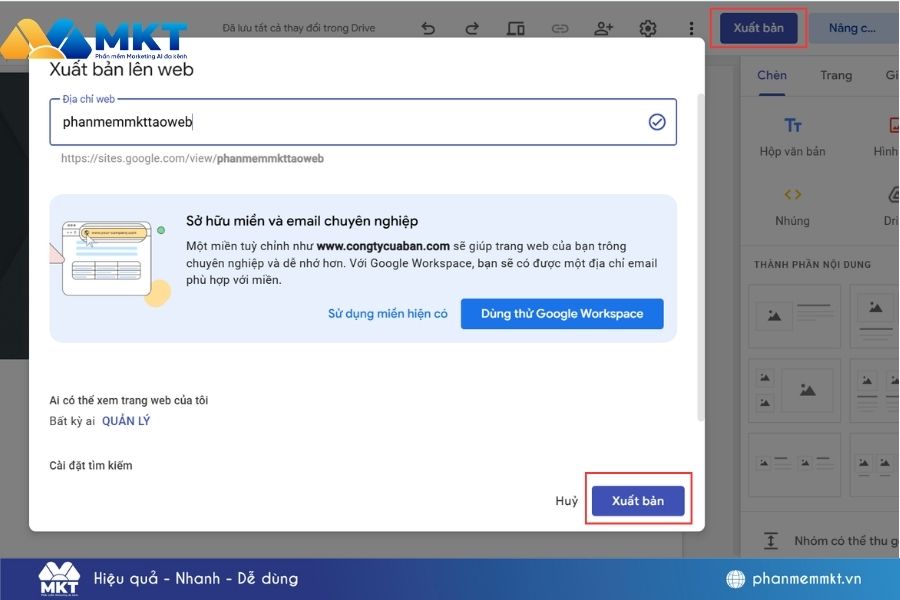Image resolution: width=900 pixels, height=600 pixels.
Task: Click the address available checkmark icon
Action: click(657, 122)
